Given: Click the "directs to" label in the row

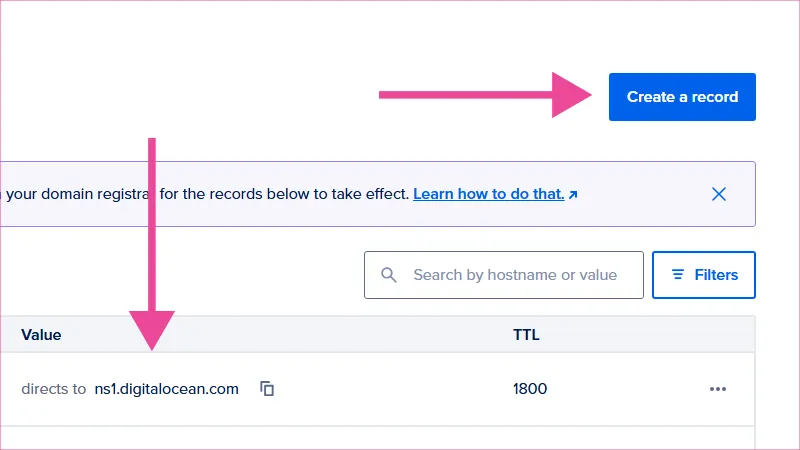Looking at the screenshot, I should pos(53,389).
